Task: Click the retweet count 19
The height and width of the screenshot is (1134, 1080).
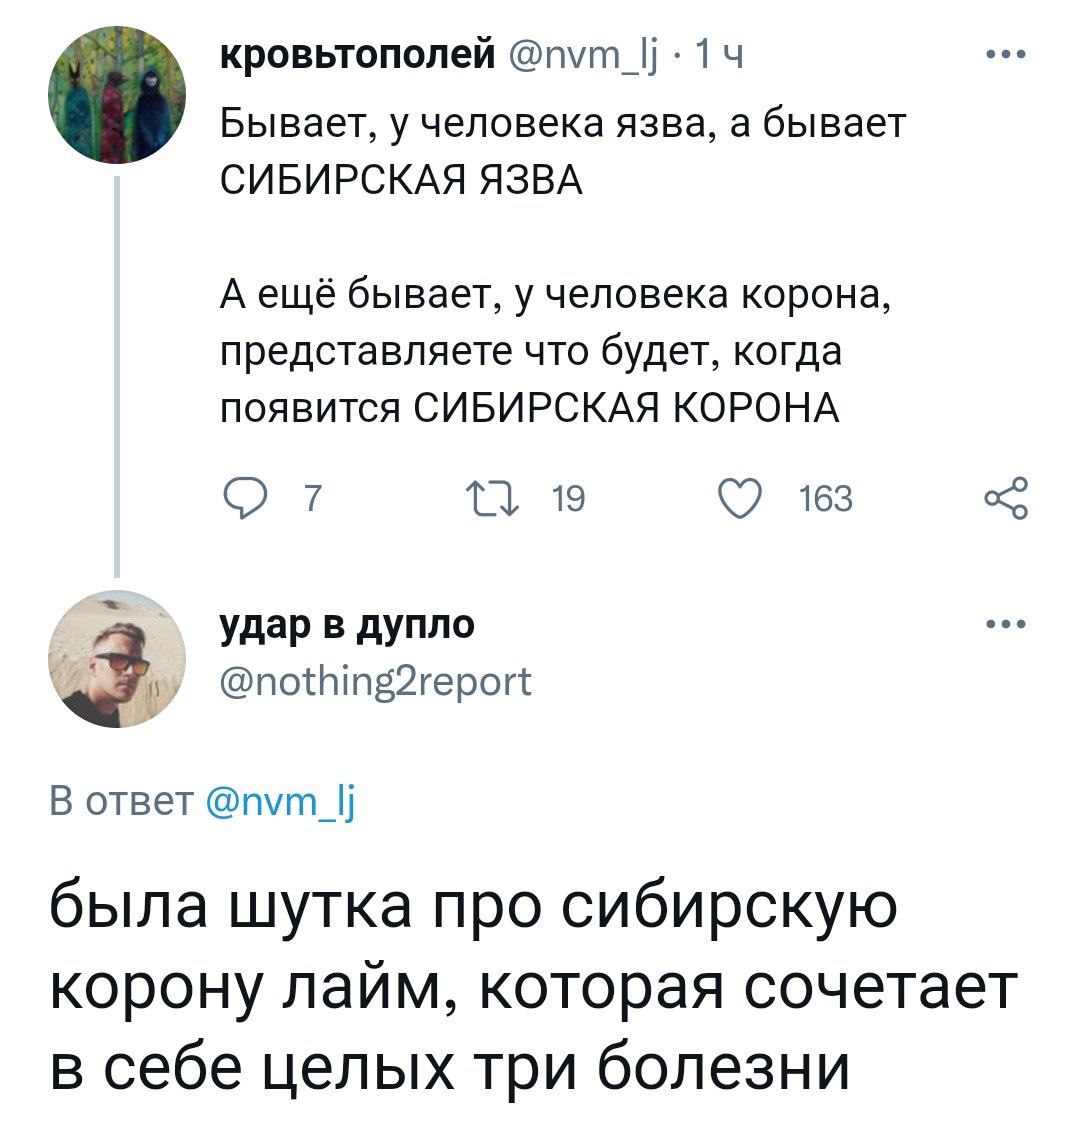Action: click(567, 497)
